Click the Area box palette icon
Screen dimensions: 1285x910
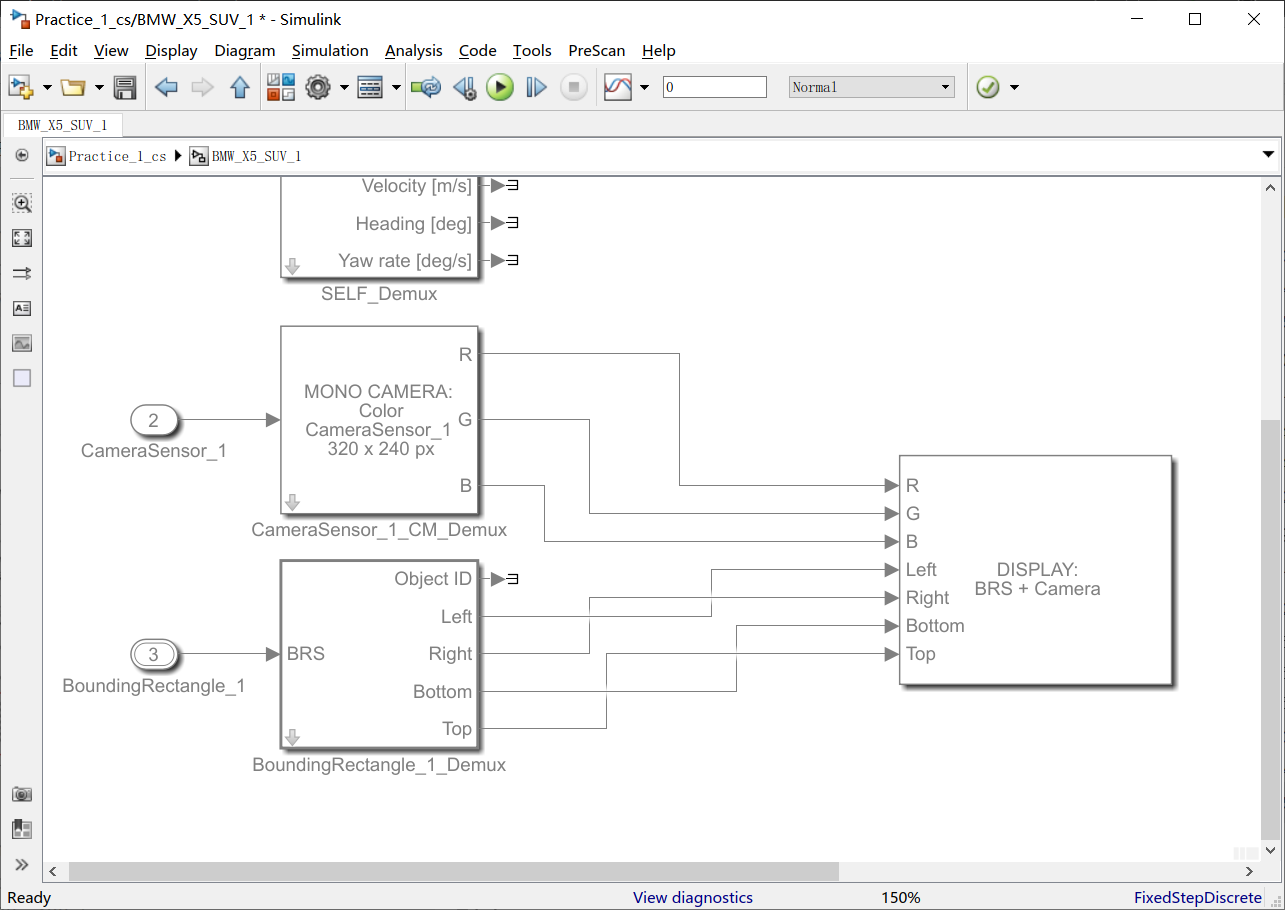[22, 378]
